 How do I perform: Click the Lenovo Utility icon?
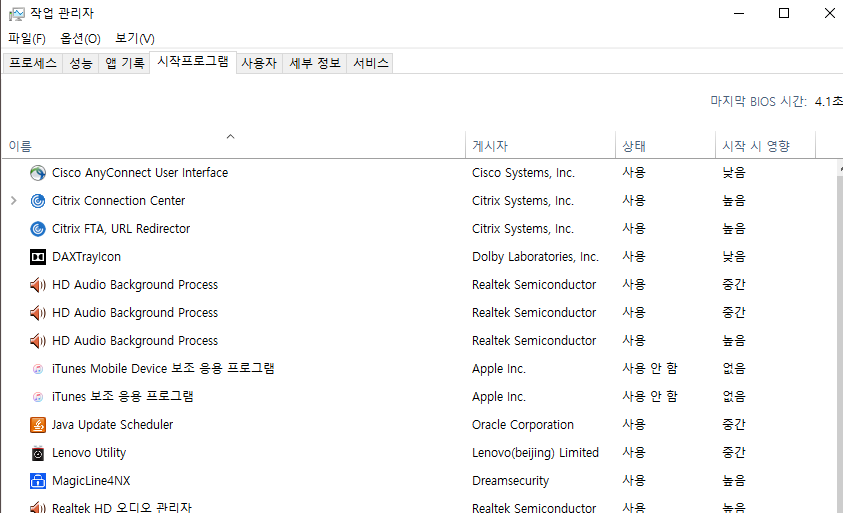38,453
